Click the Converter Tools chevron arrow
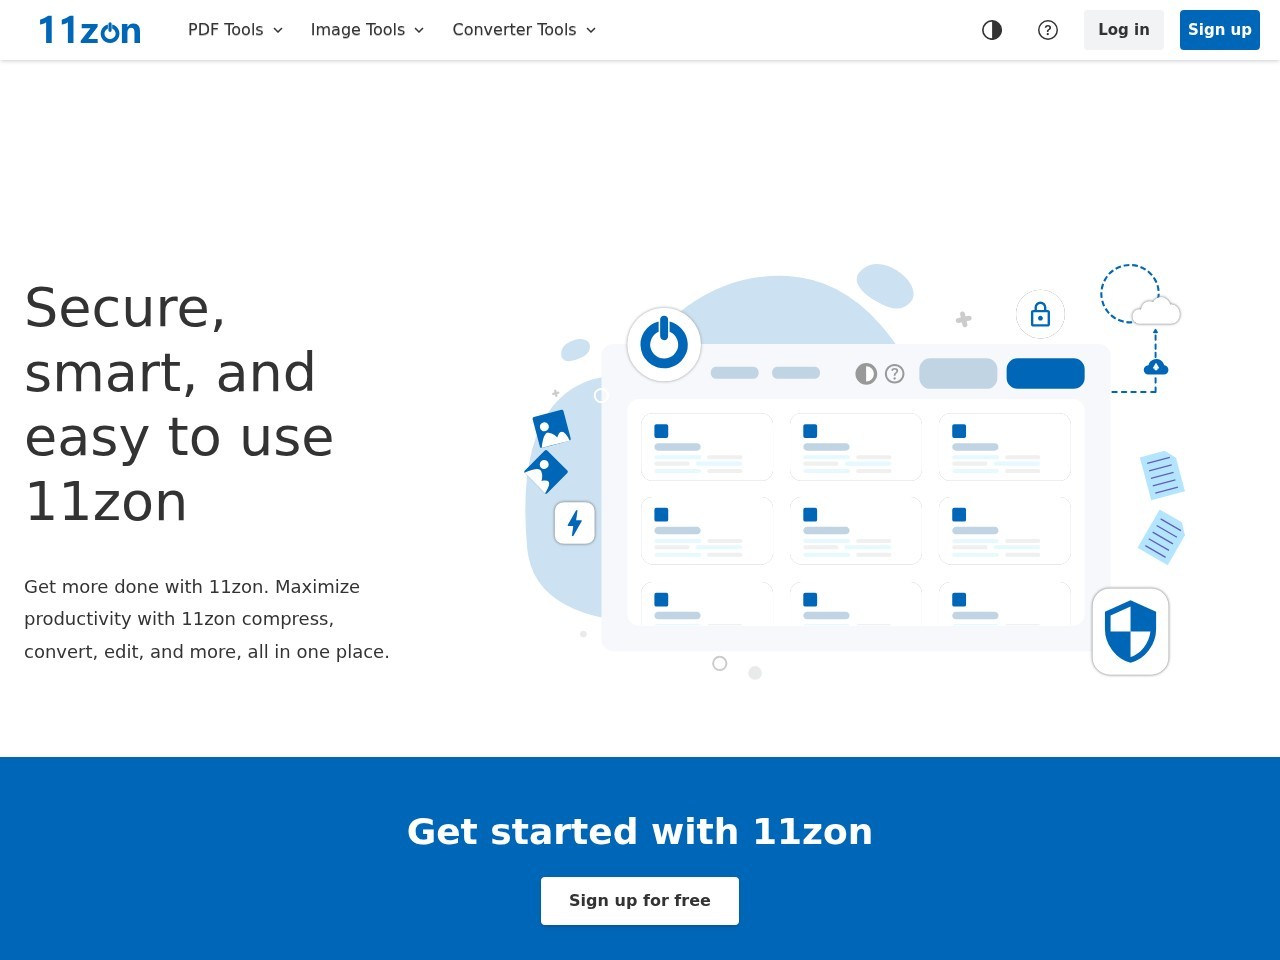This screenshot has height=960, width=1280. [x=591, y=30]
